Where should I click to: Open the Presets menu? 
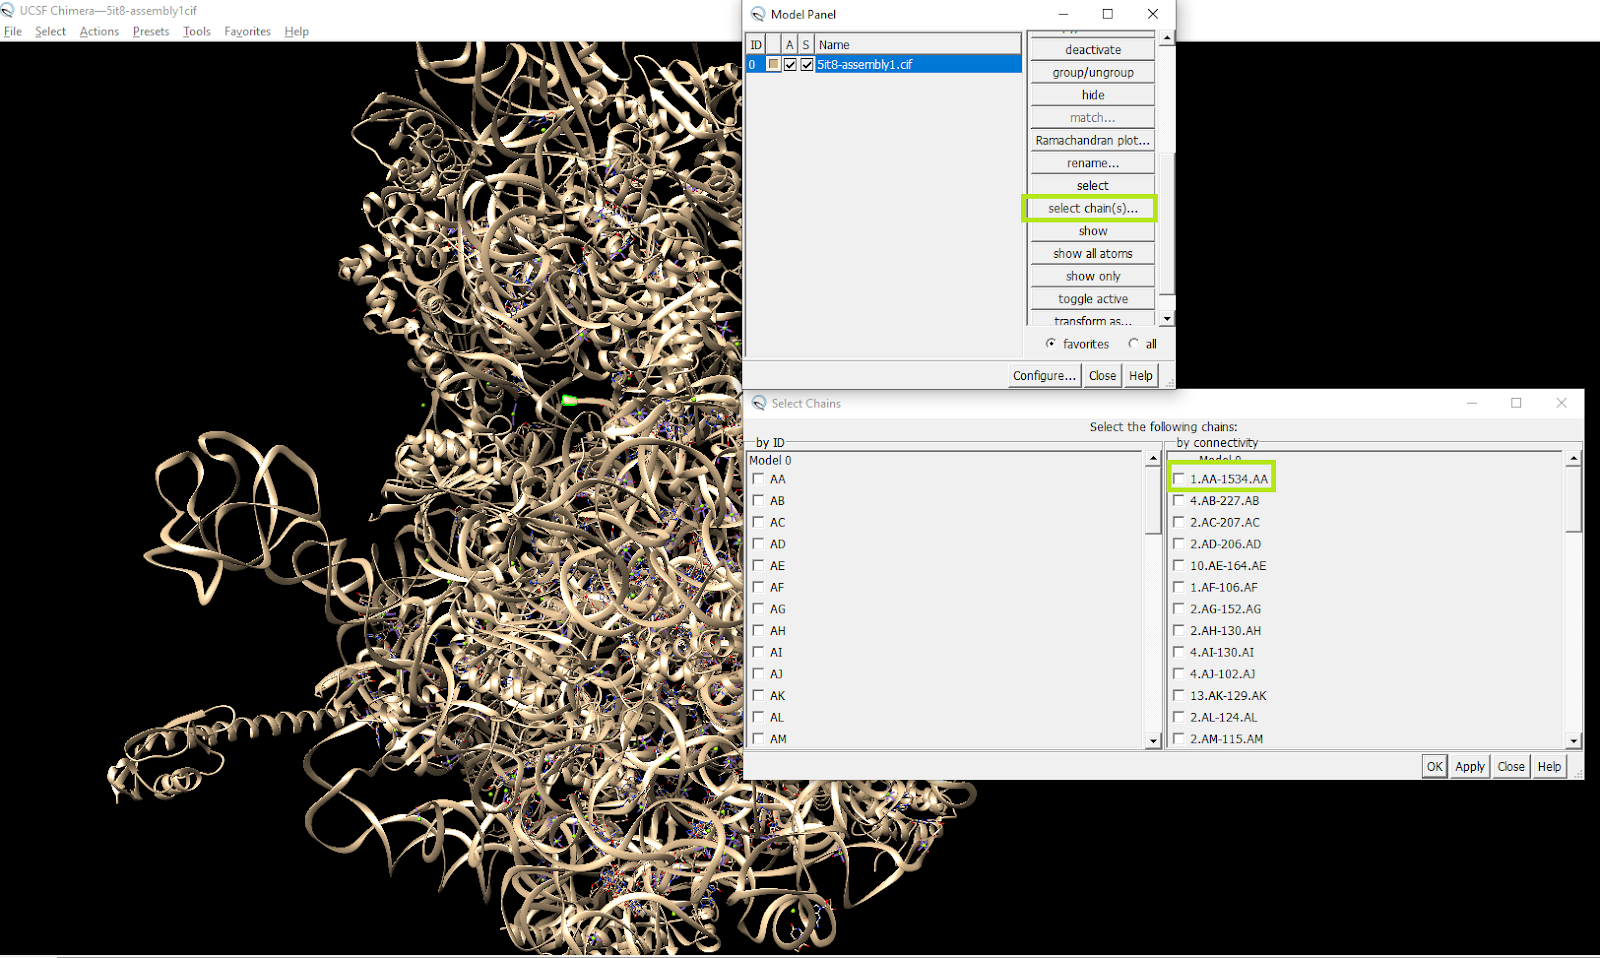click(x=151, y=31)
